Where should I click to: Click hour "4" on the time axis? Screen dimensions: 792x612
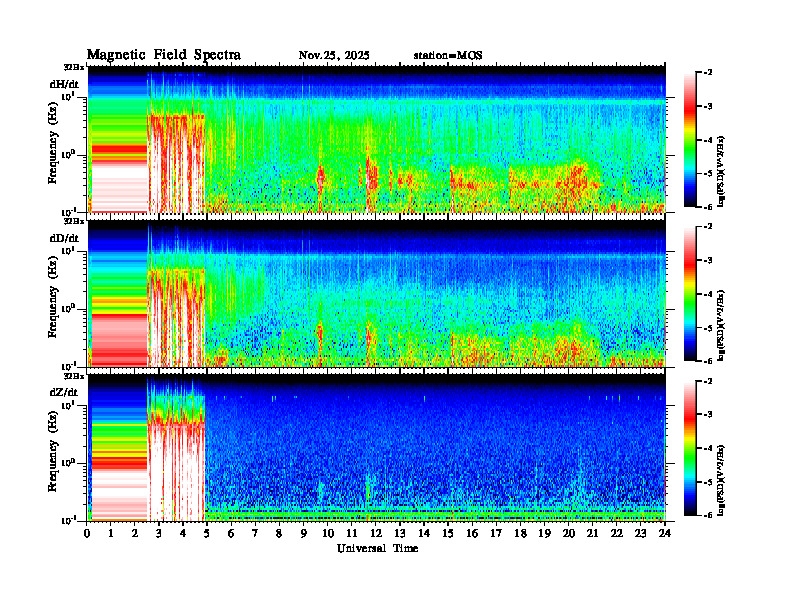(183, 533)
